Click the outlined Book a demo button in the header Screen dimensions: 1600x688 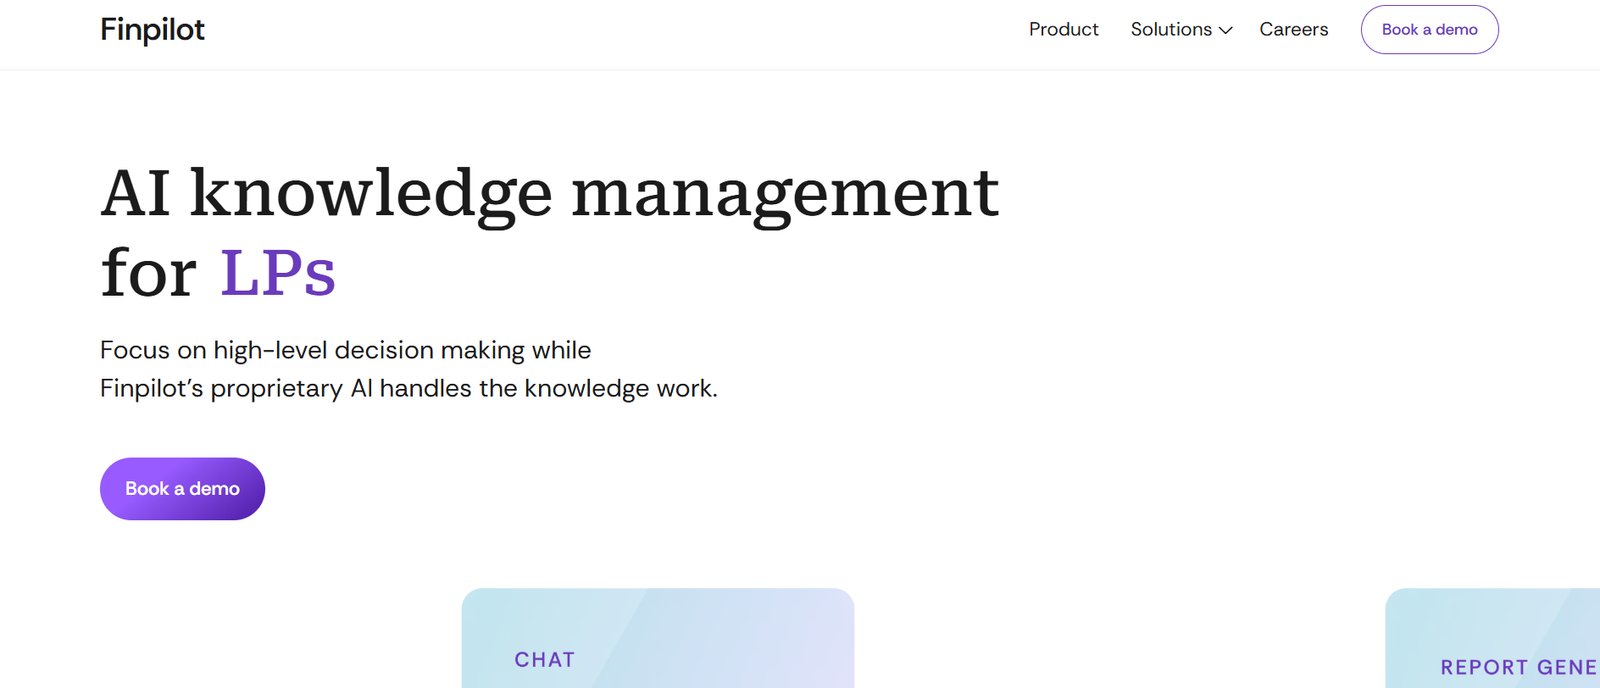pyautogui.click(x=1429, y=30)
